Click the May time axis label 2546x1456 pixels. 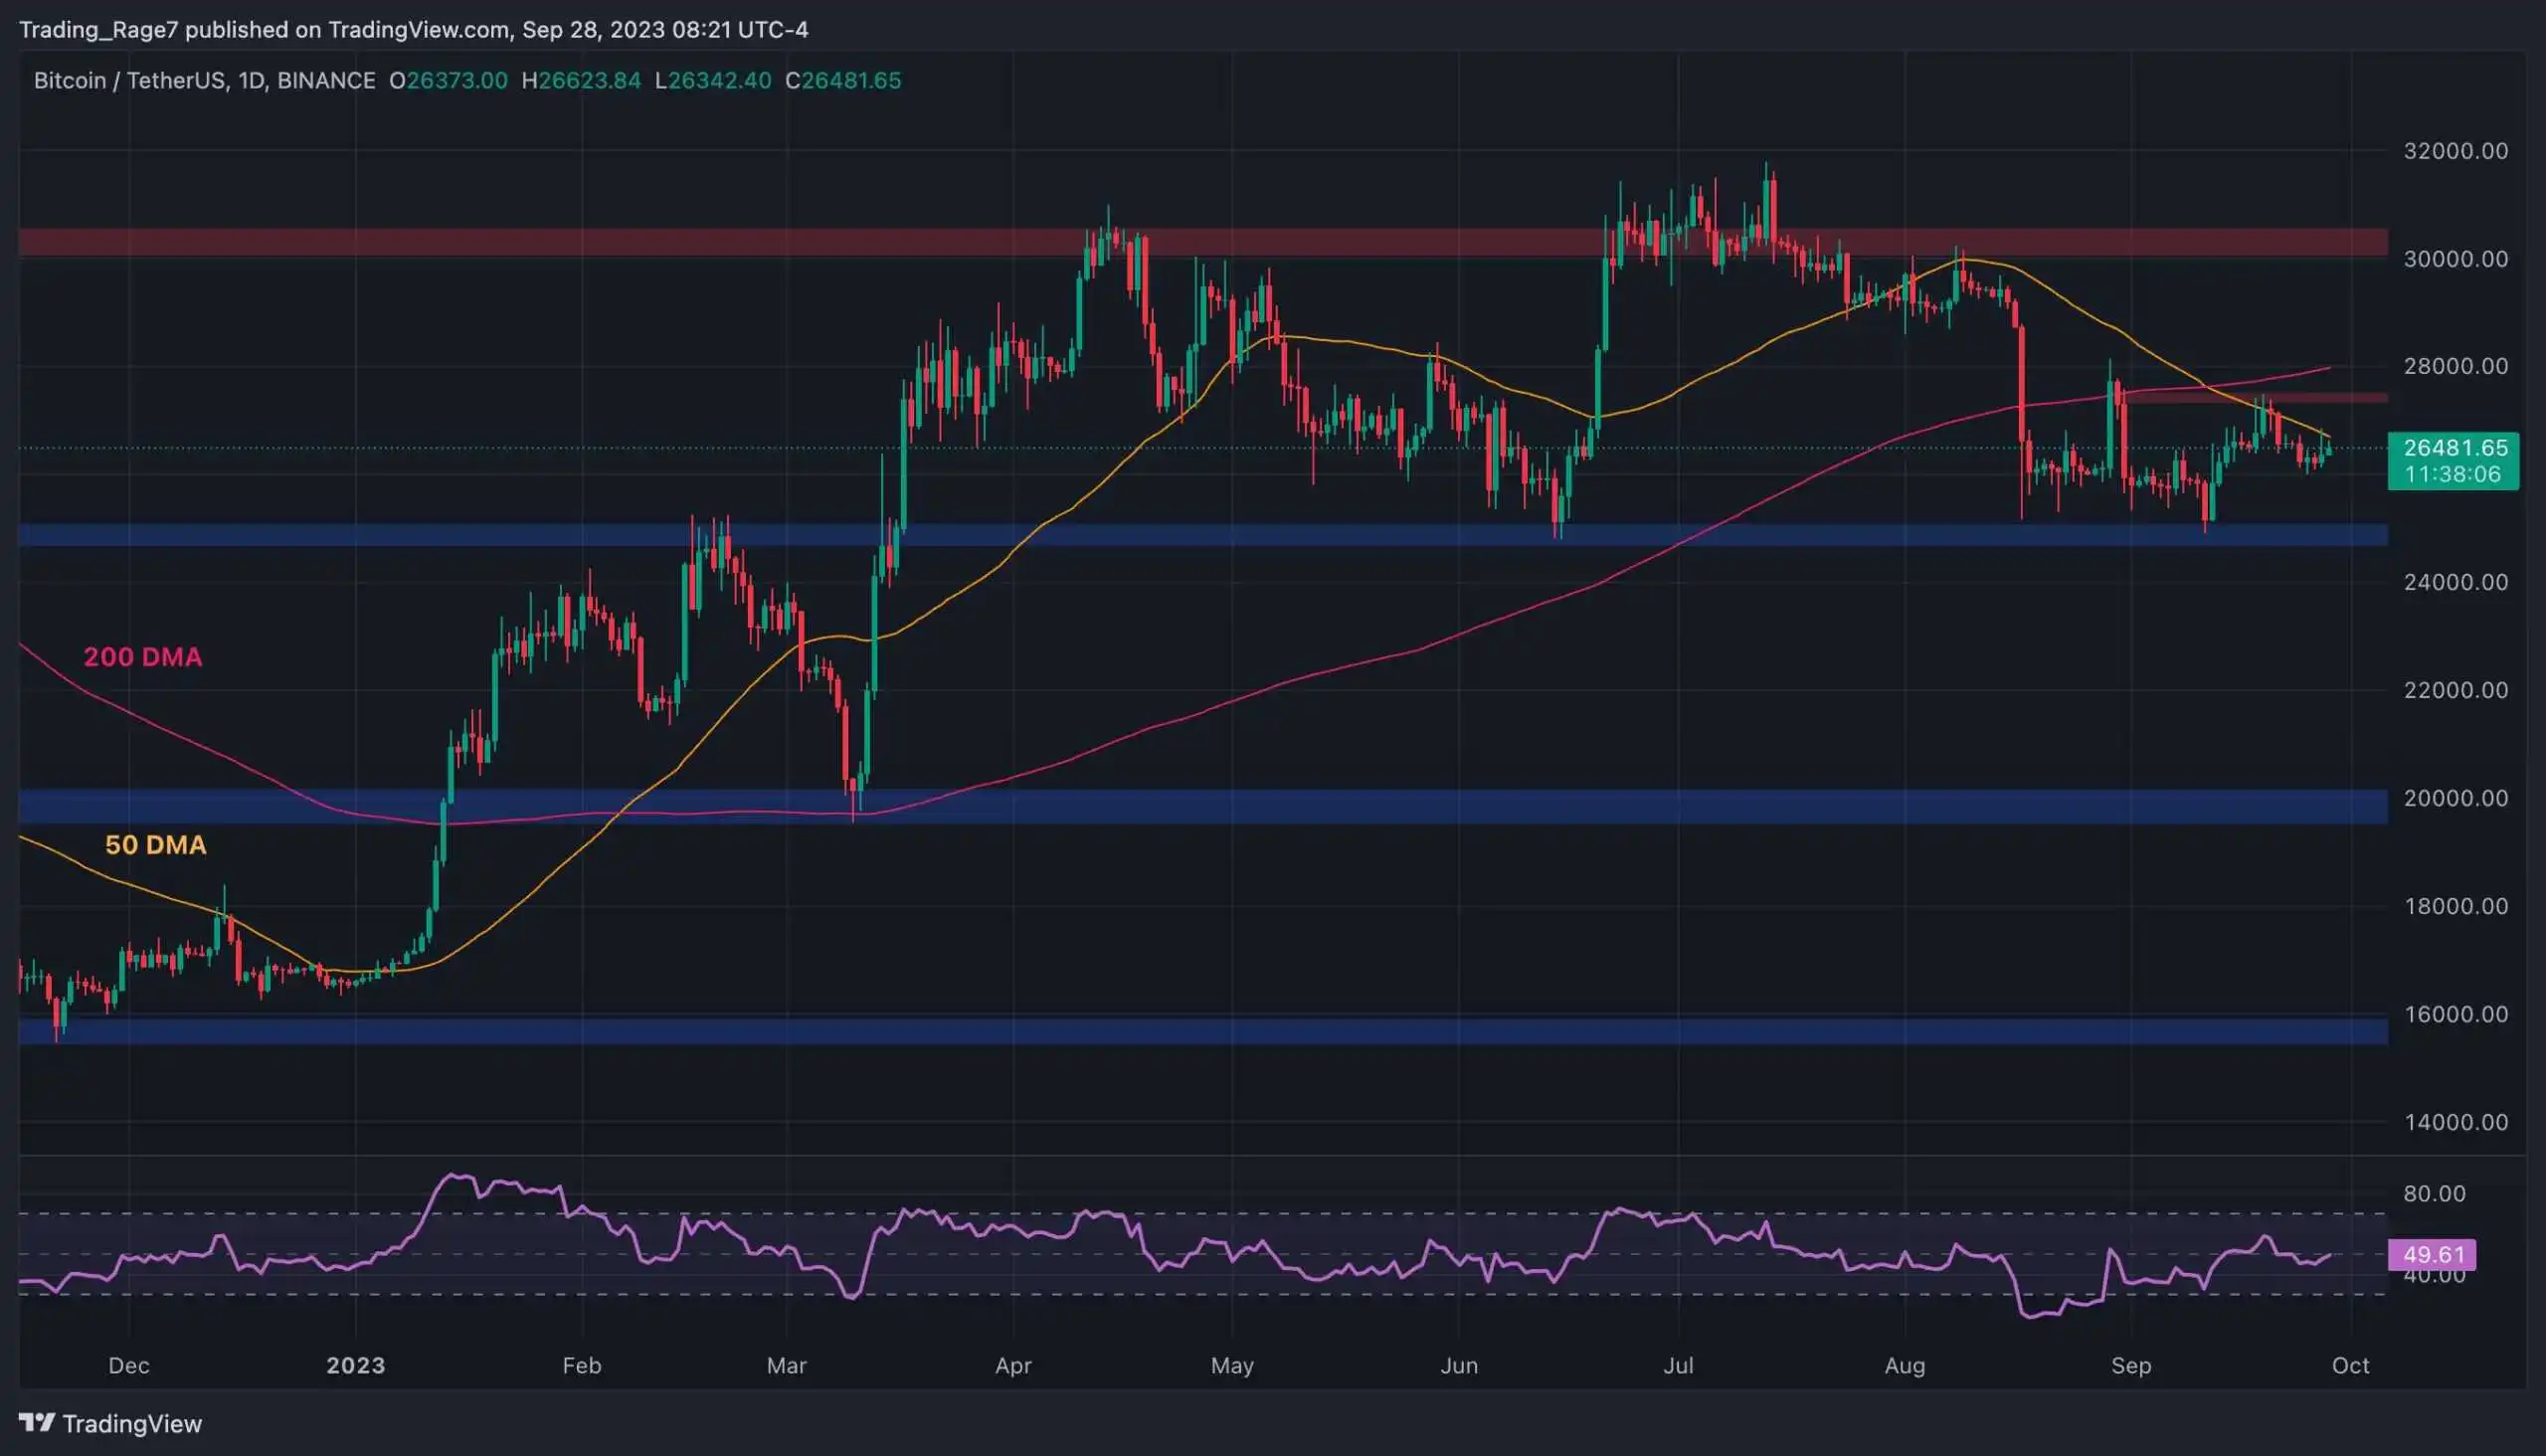pyautogui.click(x=1232, y=1365)
